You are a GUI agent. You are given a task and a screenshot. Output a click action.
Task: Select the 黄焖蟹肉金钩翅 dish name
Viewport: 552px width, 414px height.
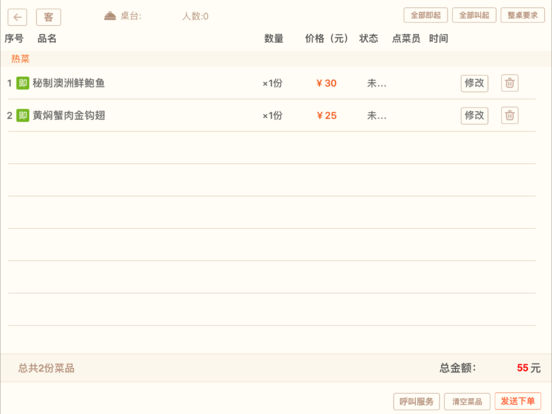pyautogui.click(x=69, y=115)
